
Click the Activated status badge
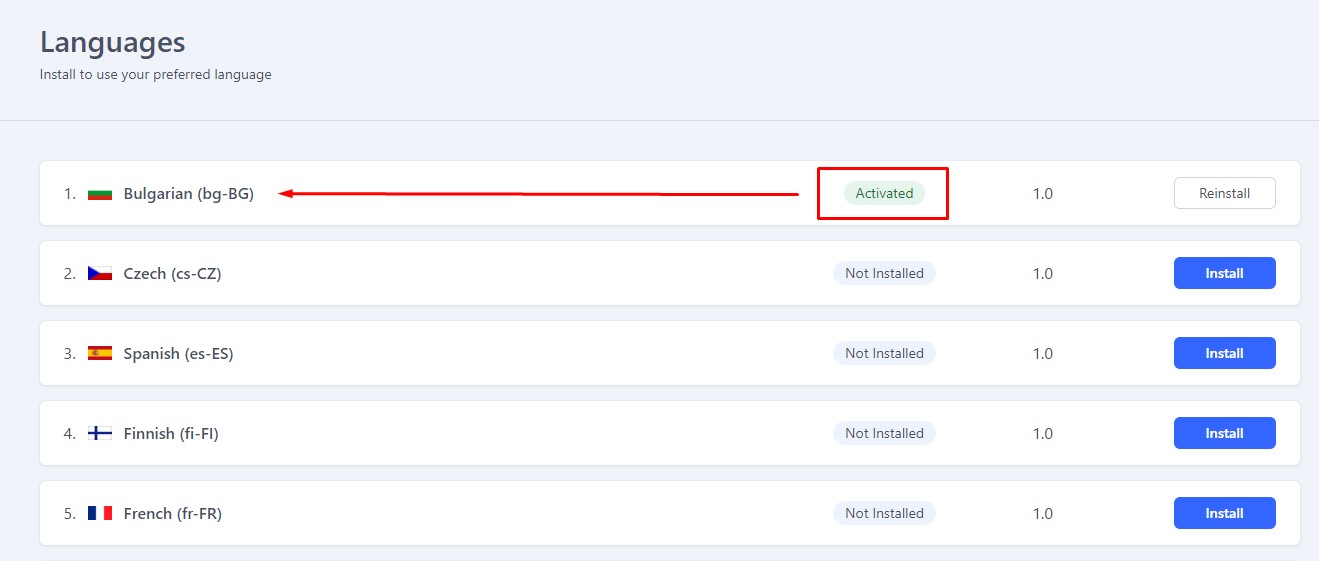[884, 193]
